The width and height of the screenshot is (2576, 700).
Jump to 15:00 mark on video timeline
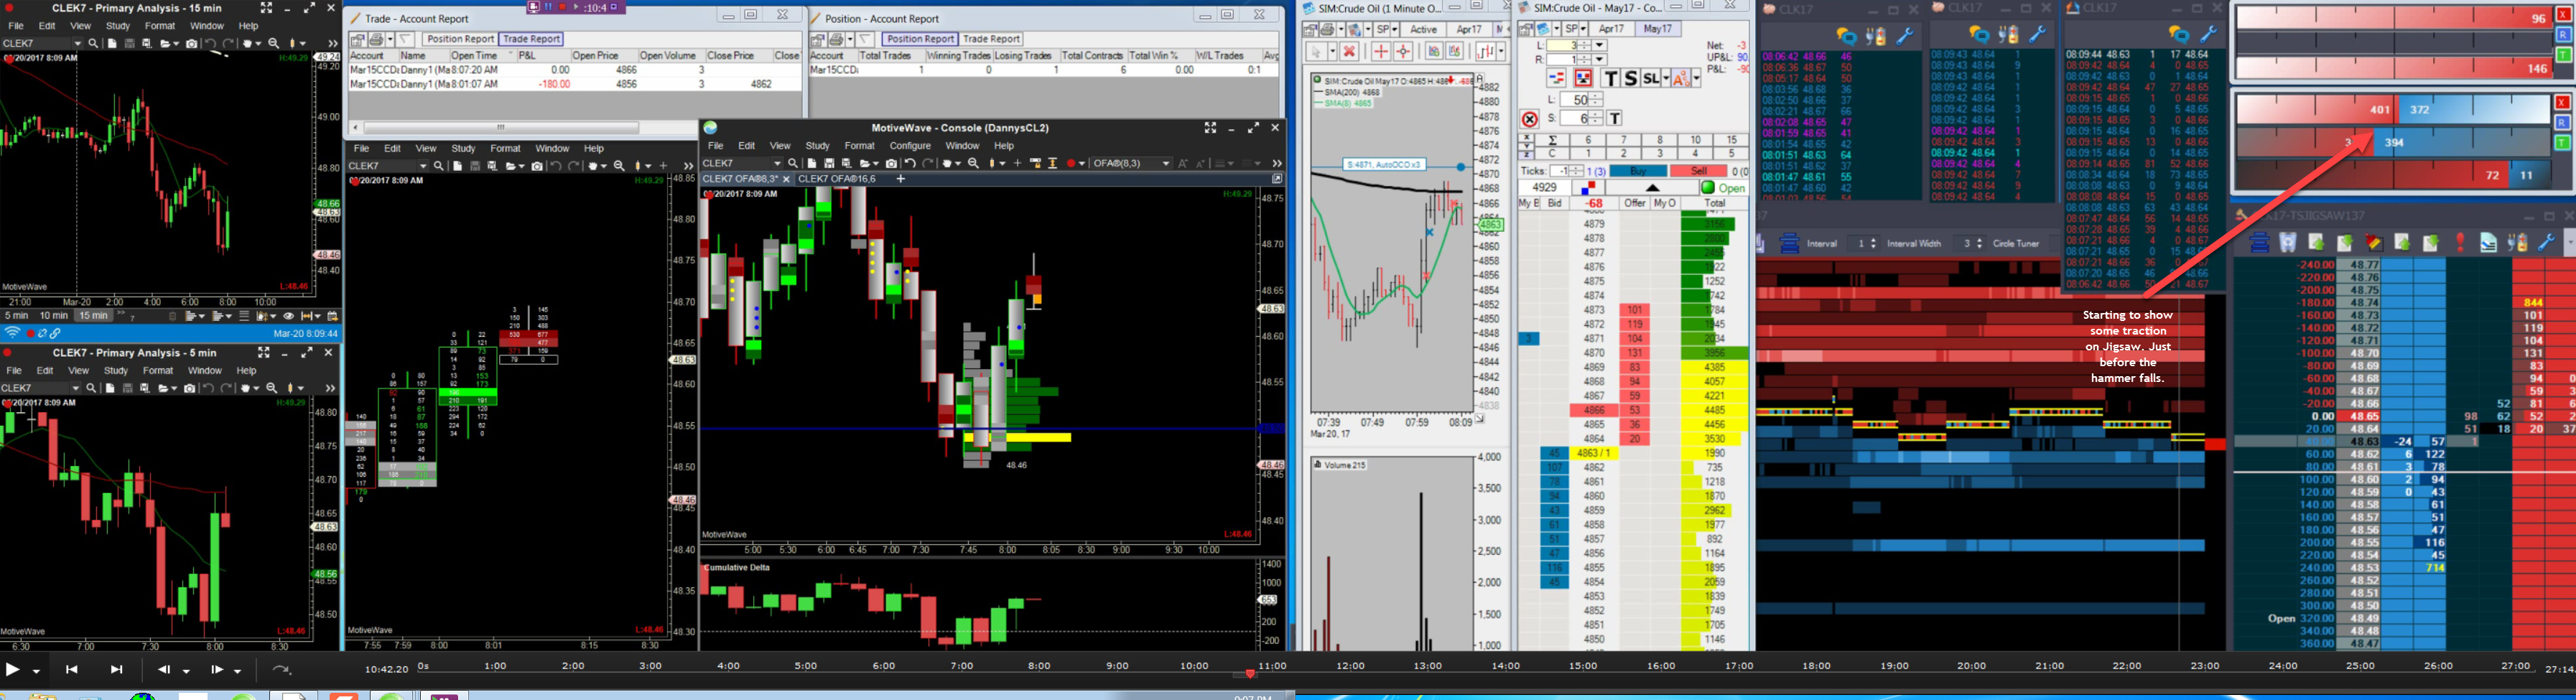[x=1583, y=666]
